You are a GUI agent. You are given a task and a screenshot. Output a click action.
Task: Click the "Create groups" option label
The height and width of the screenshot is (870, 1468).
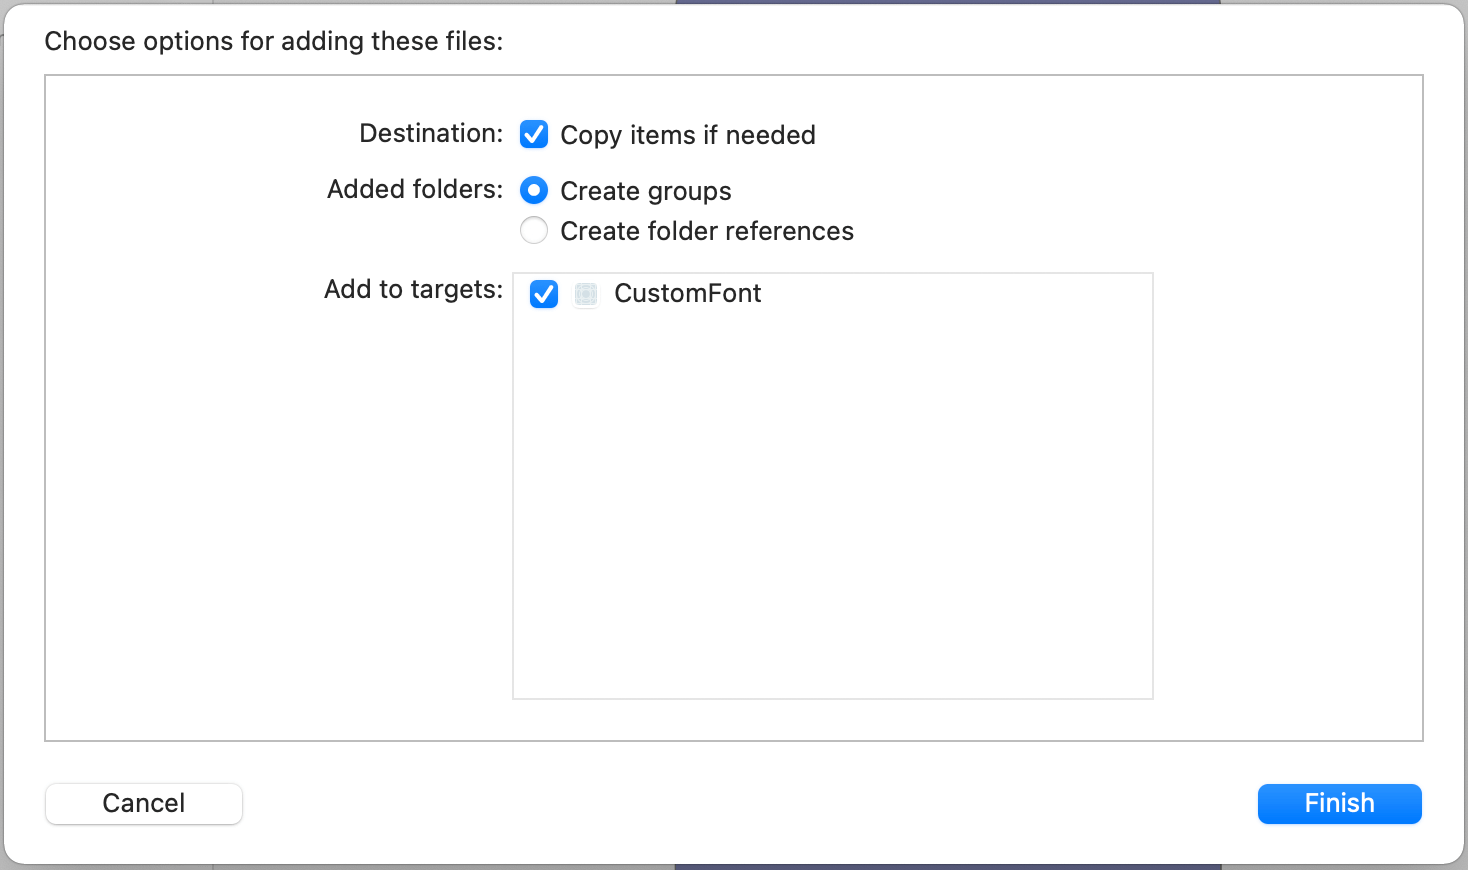pos(645,191)
